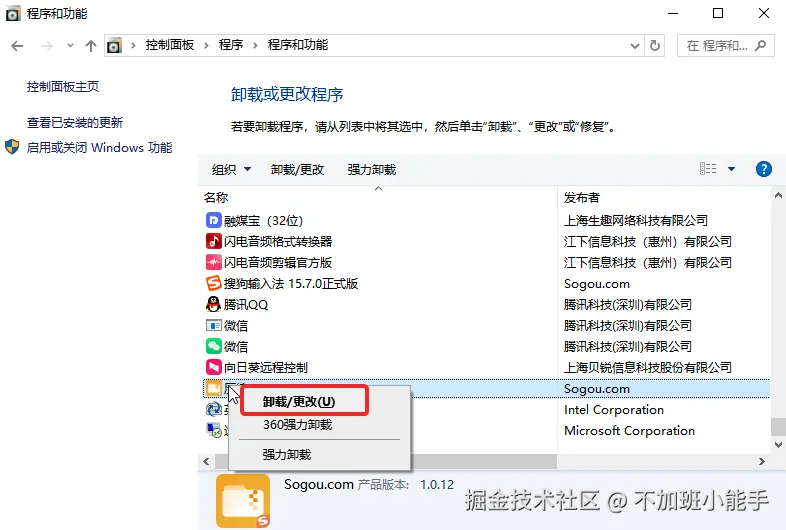Open the blue help icon
This screenshot has width=786, height=530.
(763, 169)
